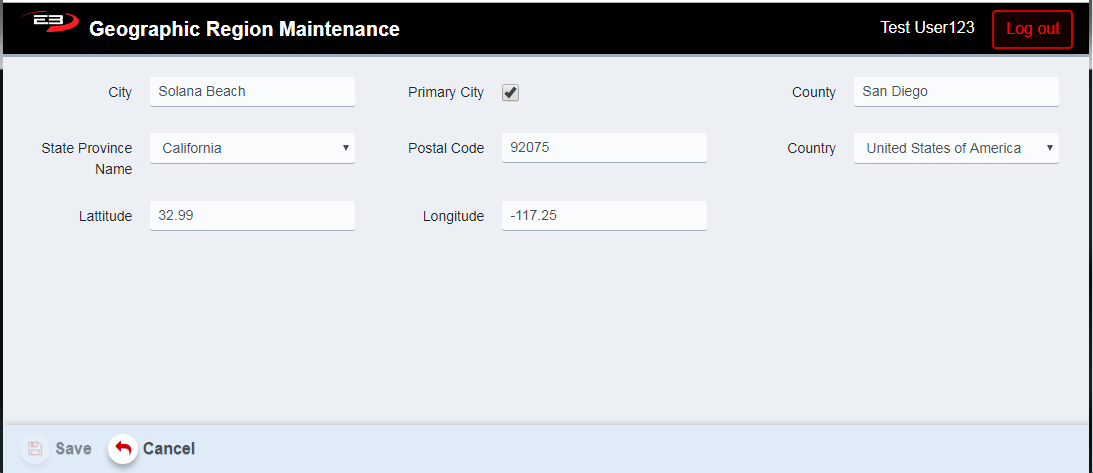Click the City label text
The width and height of the screenshot is (1093, 473).
pyautogui.click(x=120, y=92)
